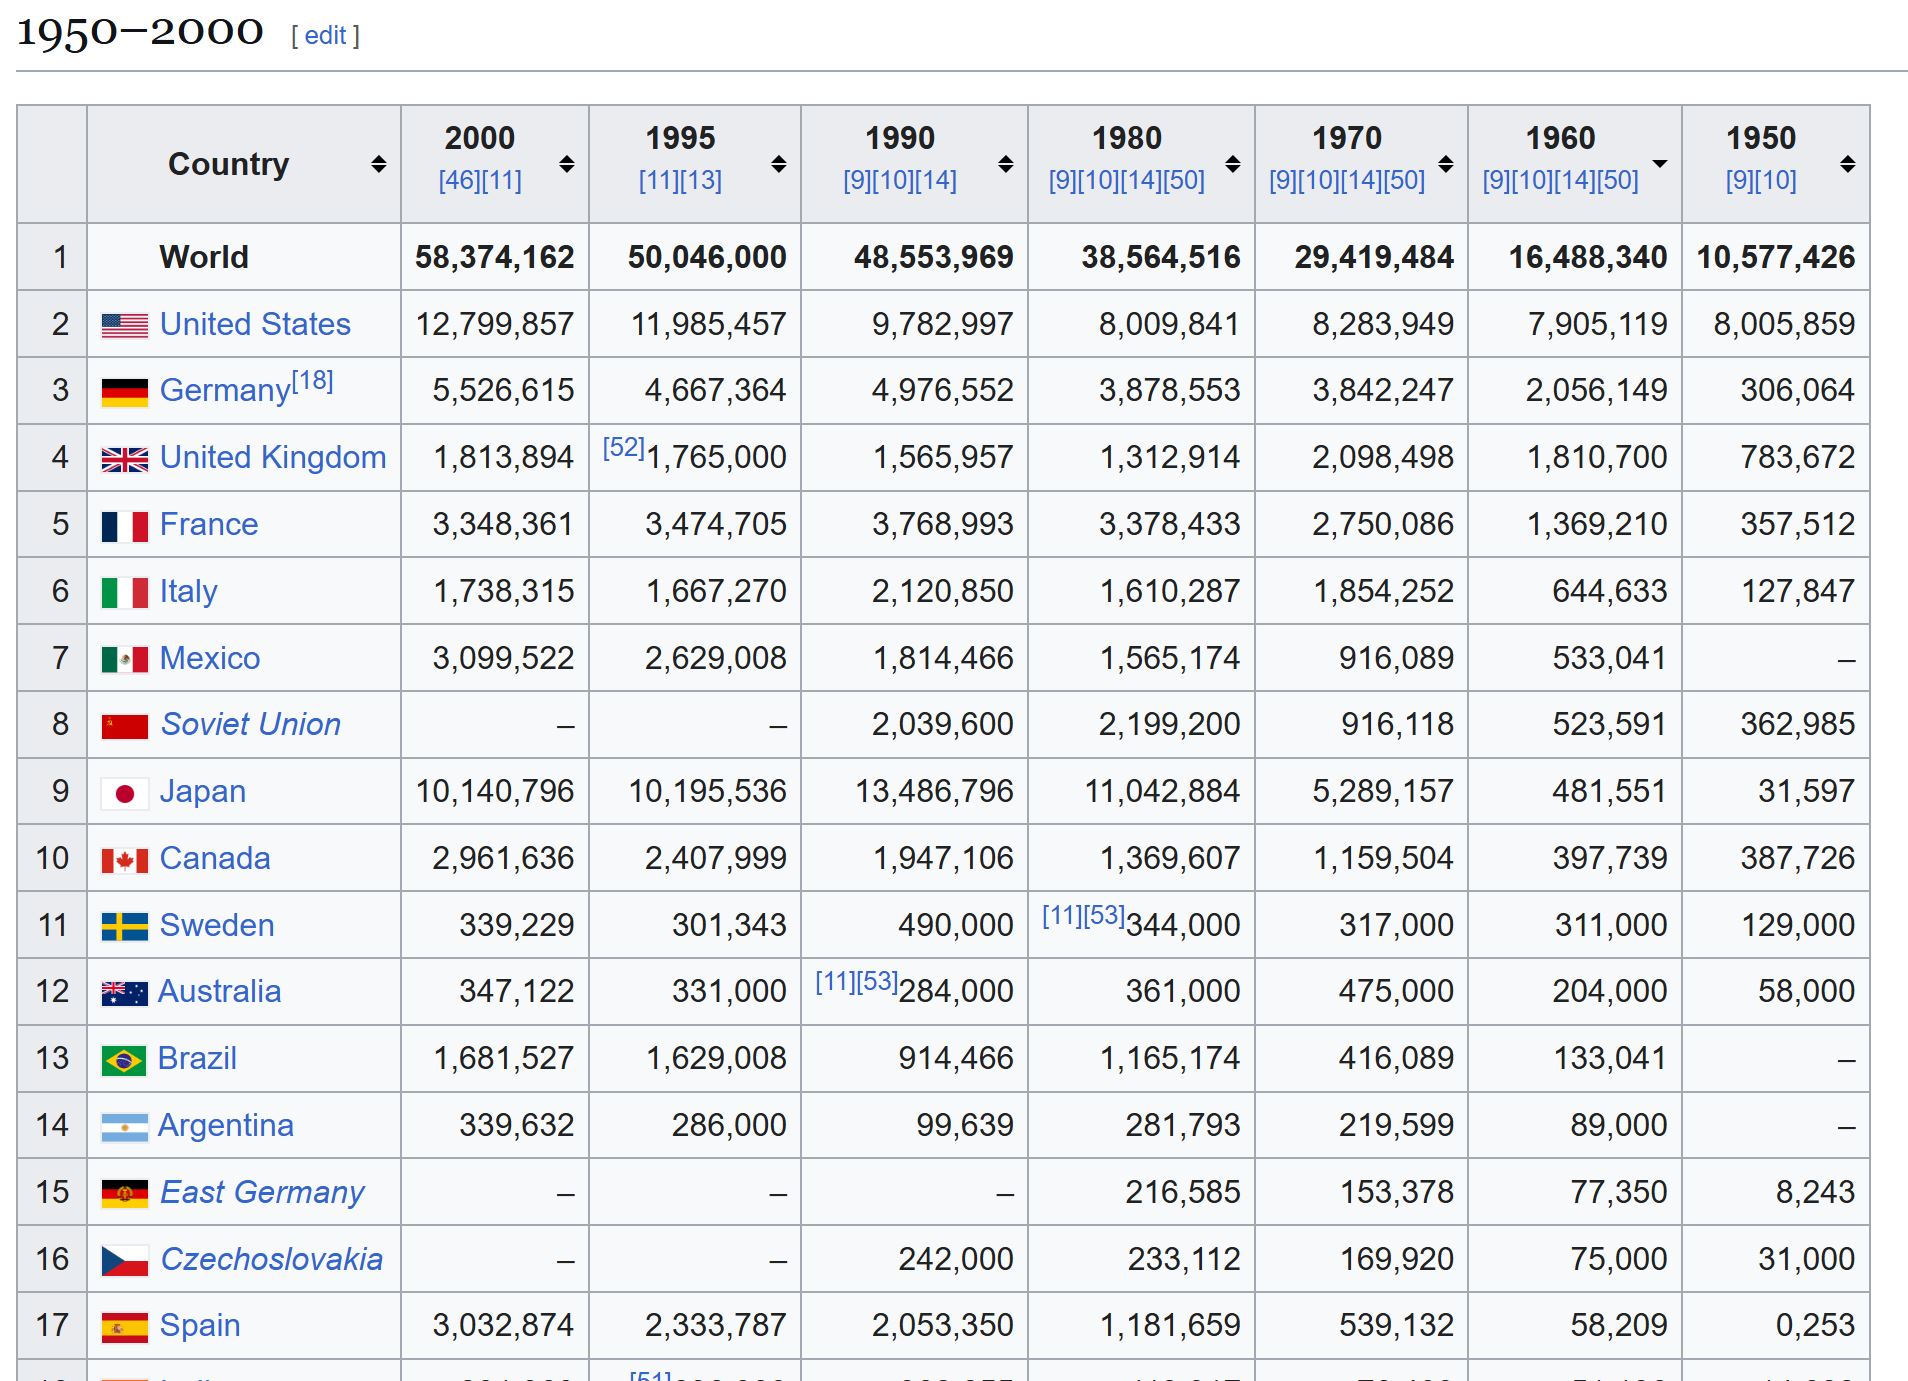Click the Brazil flag icon

pyautogui.click(x=124, y=1060)
